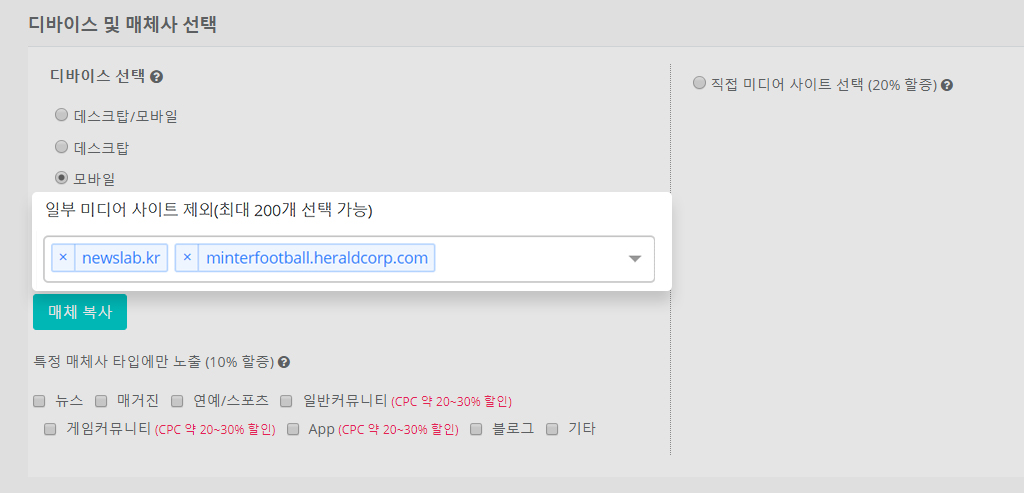Remove minterfootball.heraldcorp.com tag via ×

click(187, 258)
